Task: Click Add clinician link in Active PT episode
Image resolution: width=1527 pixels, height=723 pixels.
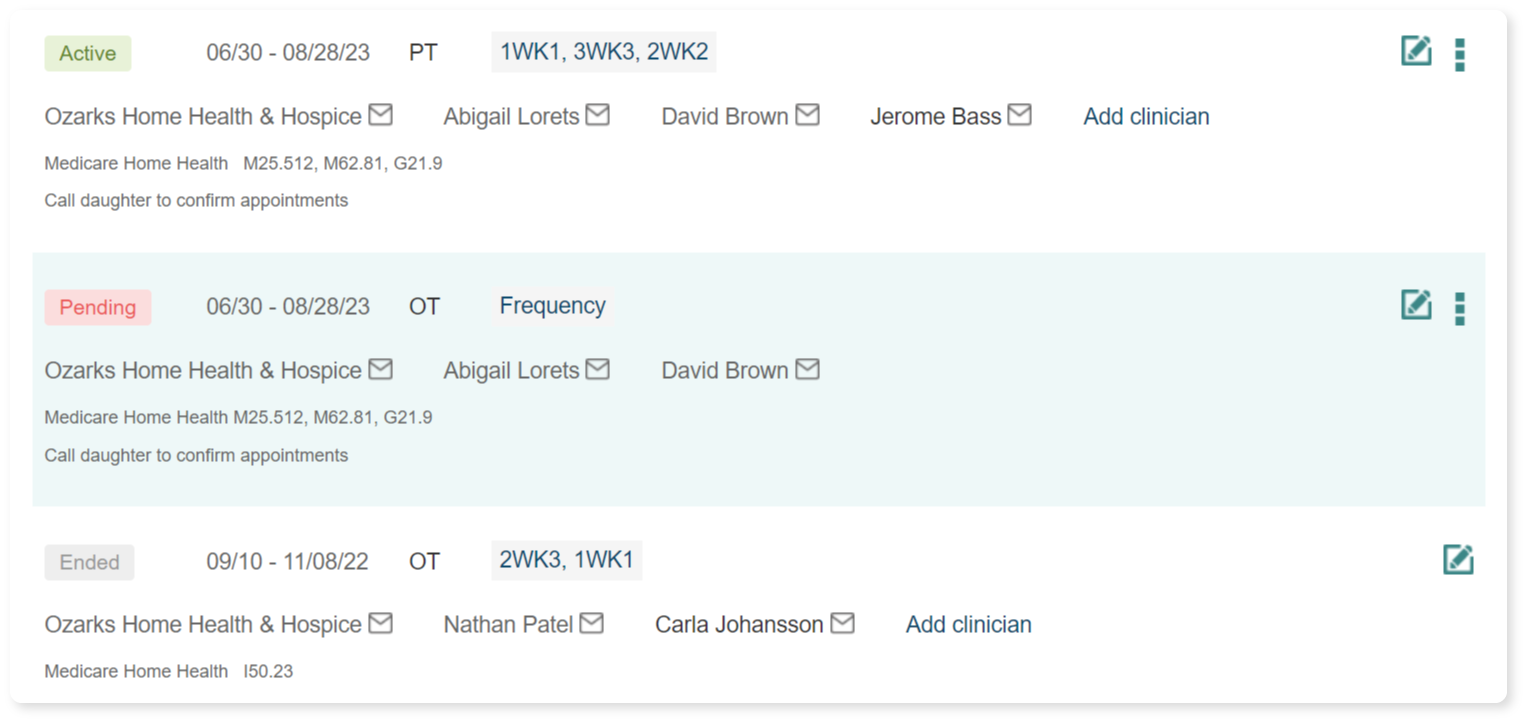Action: (1146, 117)
